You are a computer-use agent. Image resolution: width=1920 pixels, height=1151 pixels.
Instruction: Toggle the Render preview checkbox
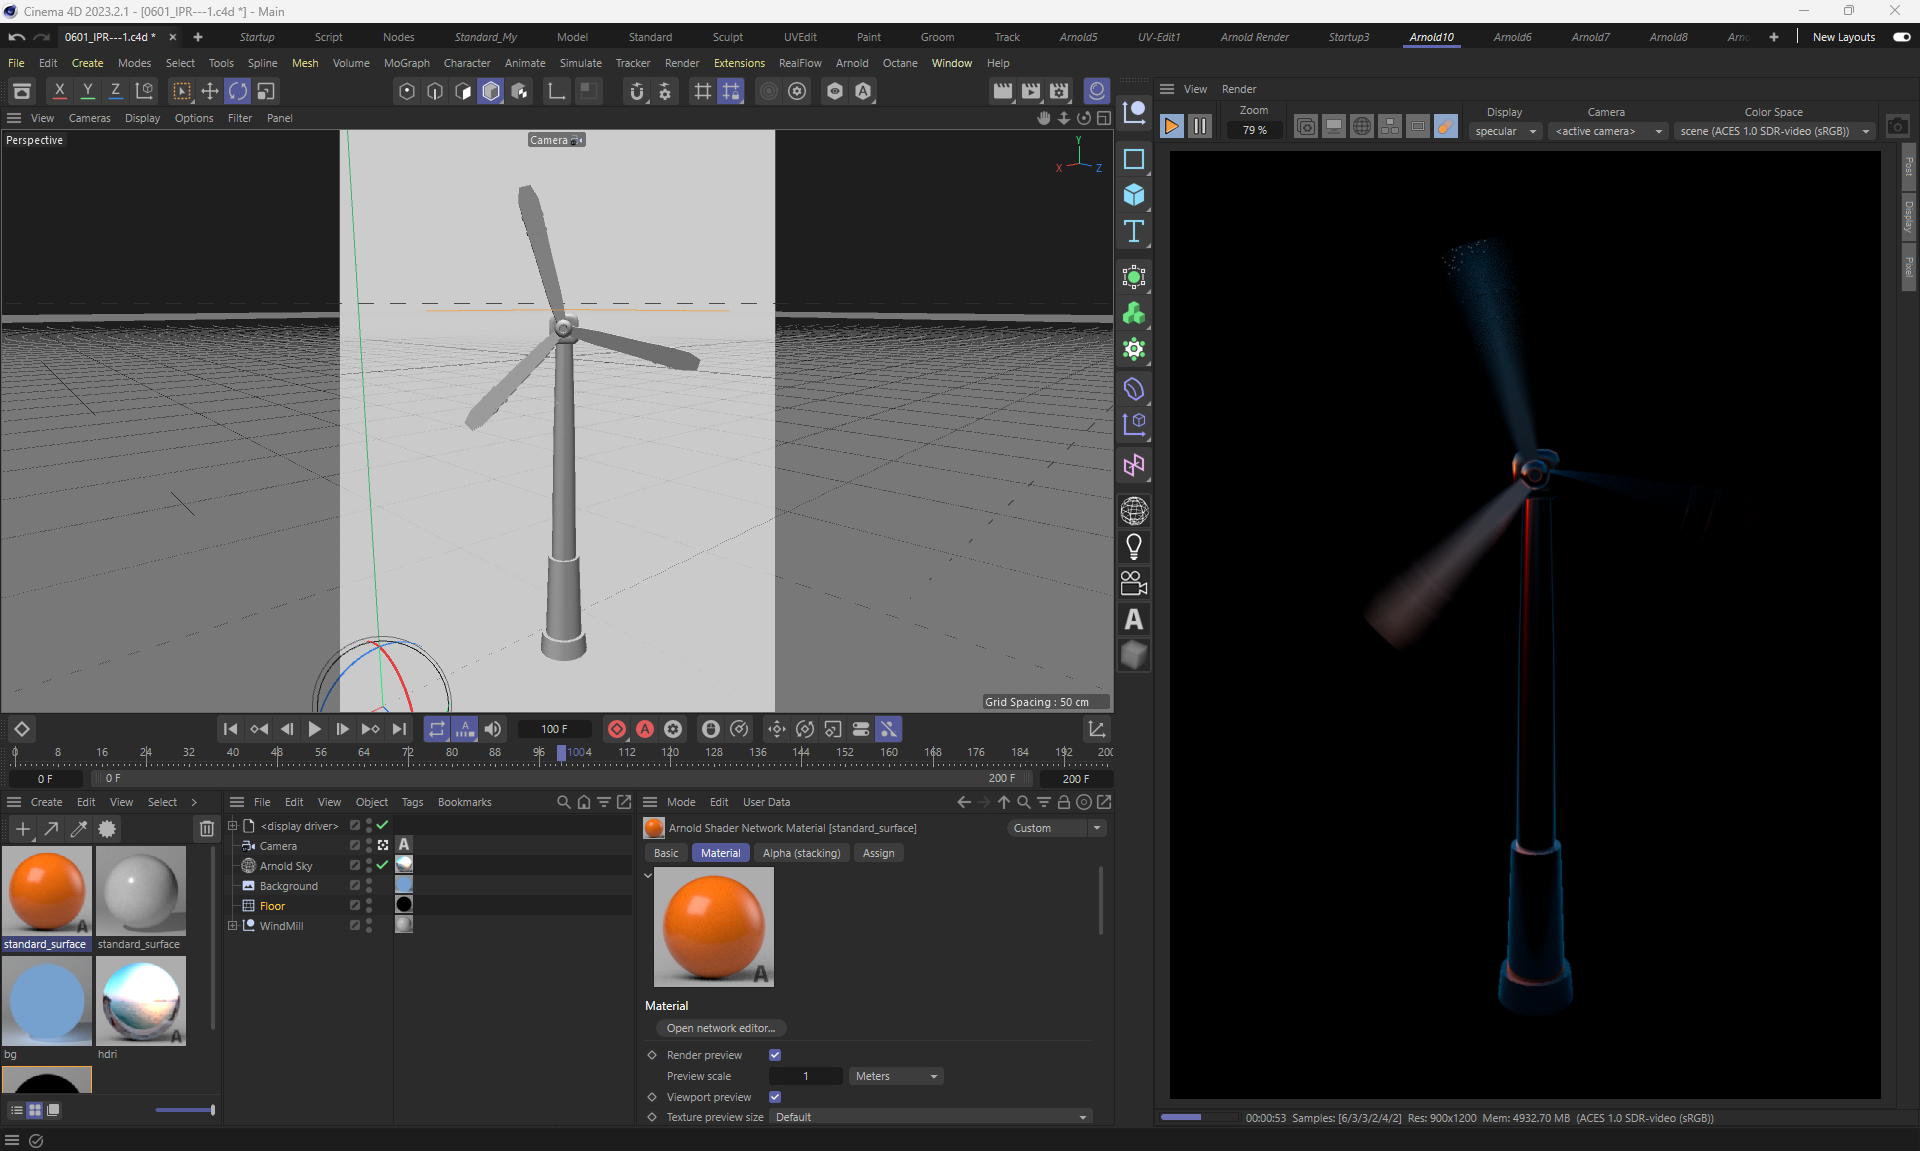775,1055
